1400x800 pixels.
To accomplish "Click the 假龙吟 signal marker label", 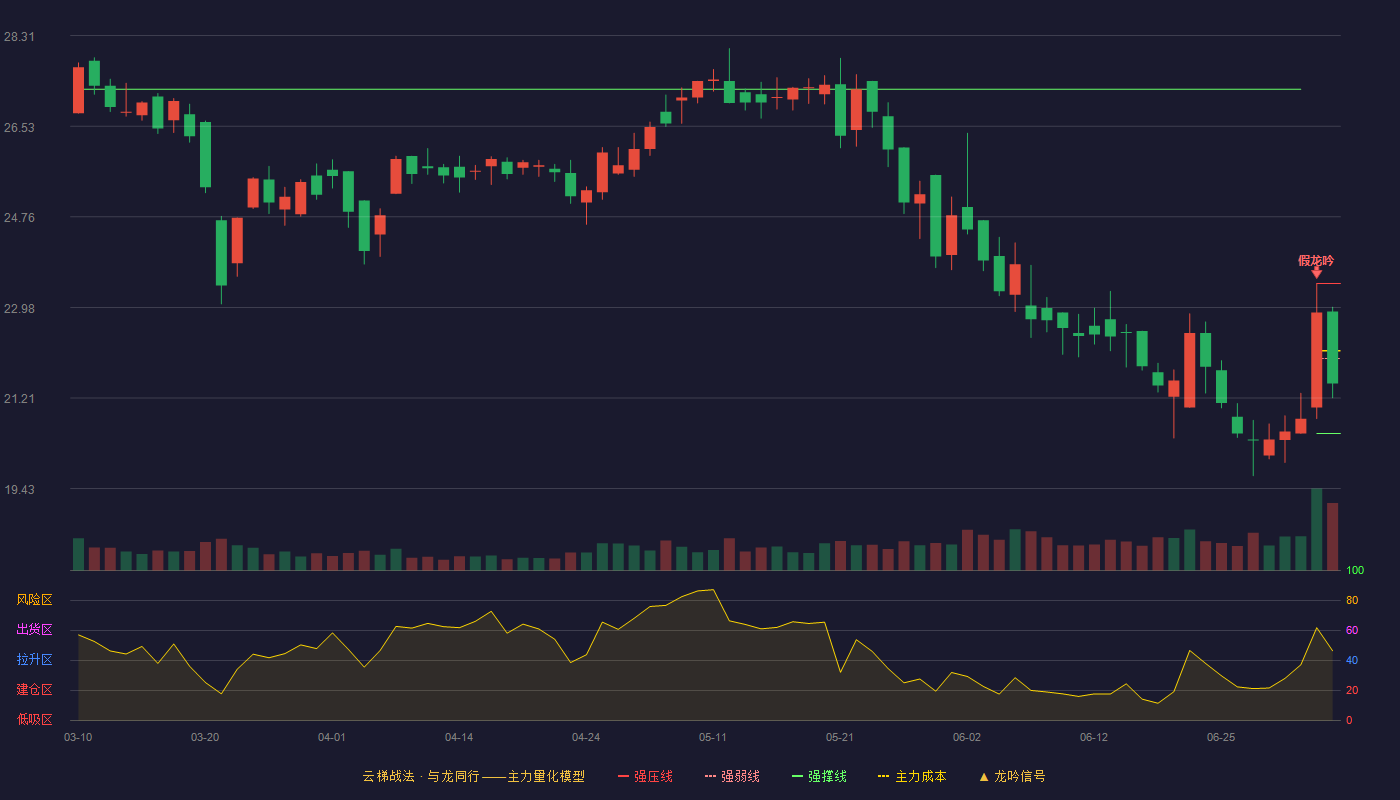I will pos(1316,260).
